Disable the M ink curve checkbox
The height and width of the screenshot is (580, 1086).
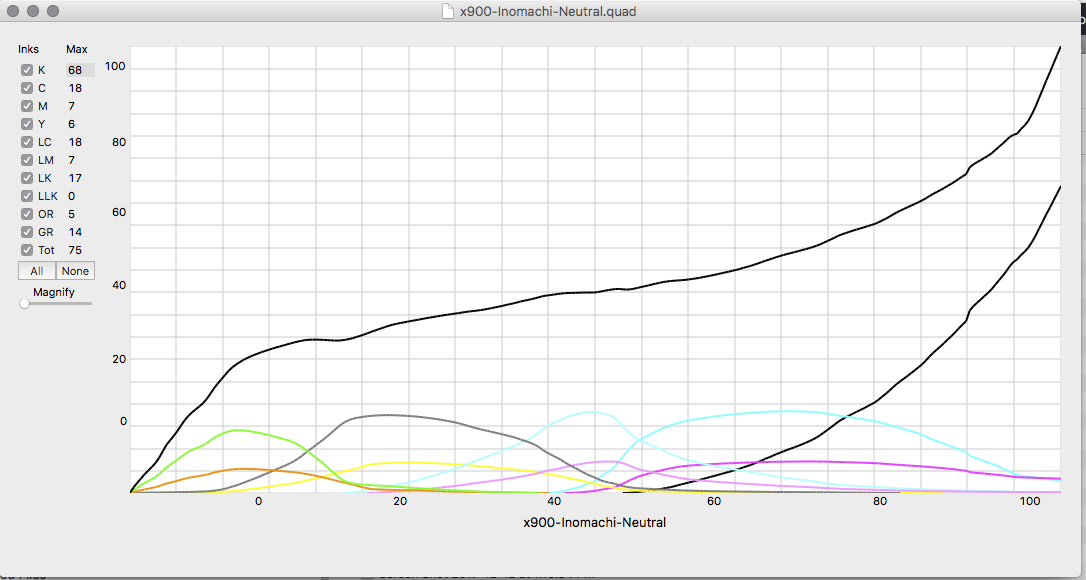point(27,106)
